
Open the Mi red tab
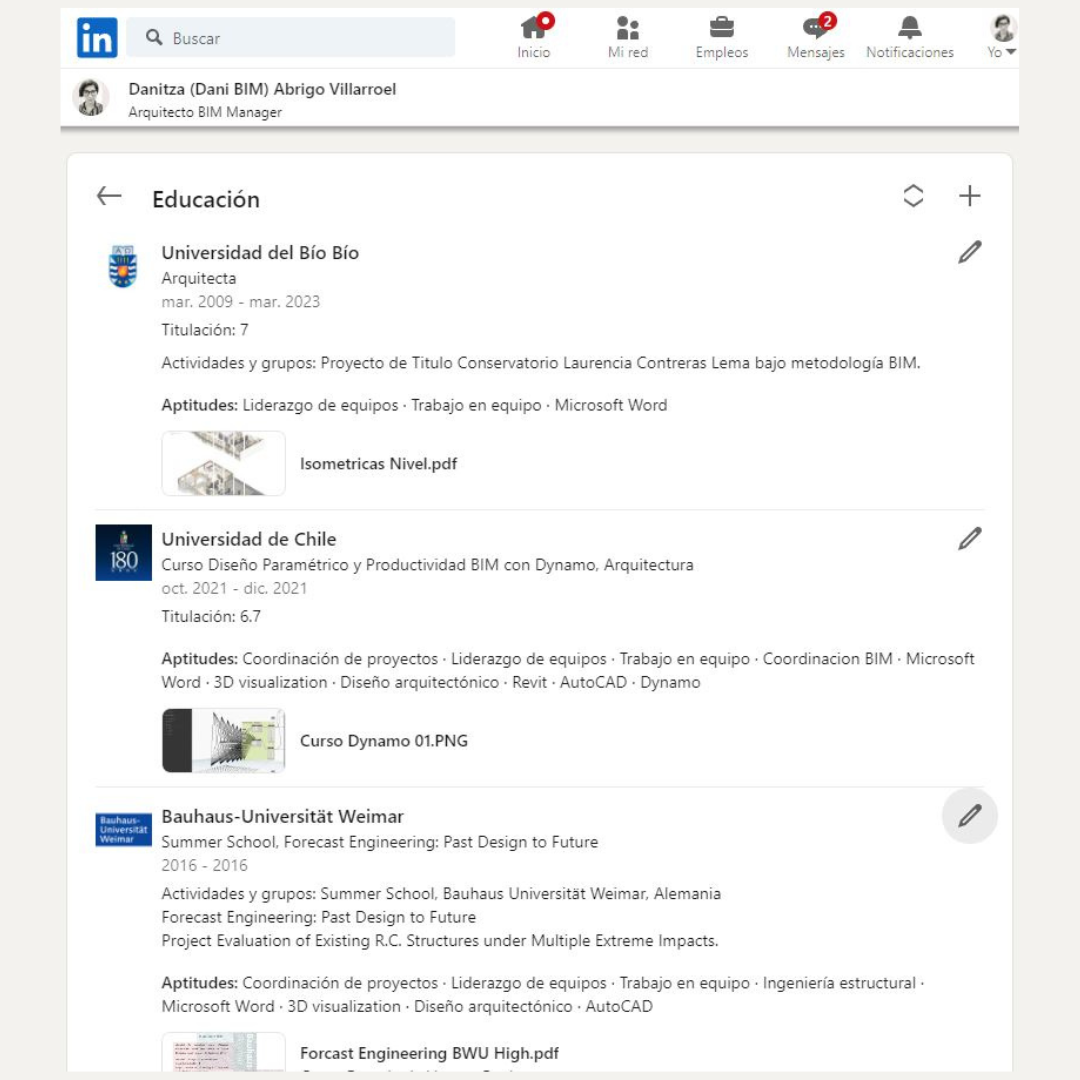627,37
